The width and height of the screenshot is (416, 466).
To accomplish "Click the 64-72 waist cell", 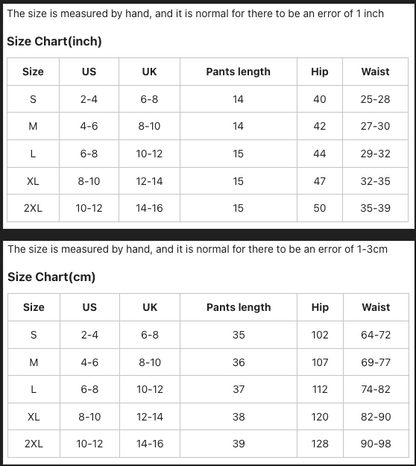I will [x=376, y=335].
